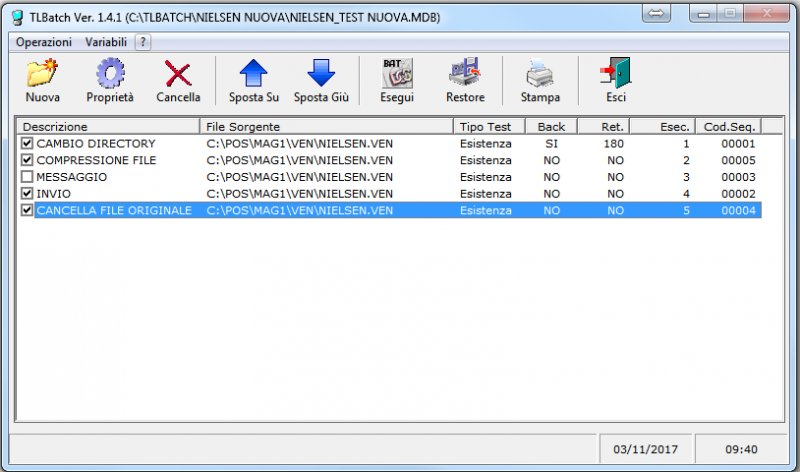
Task: Uncheck the INVIO row checkbox
Action: [x=27, y=194]
